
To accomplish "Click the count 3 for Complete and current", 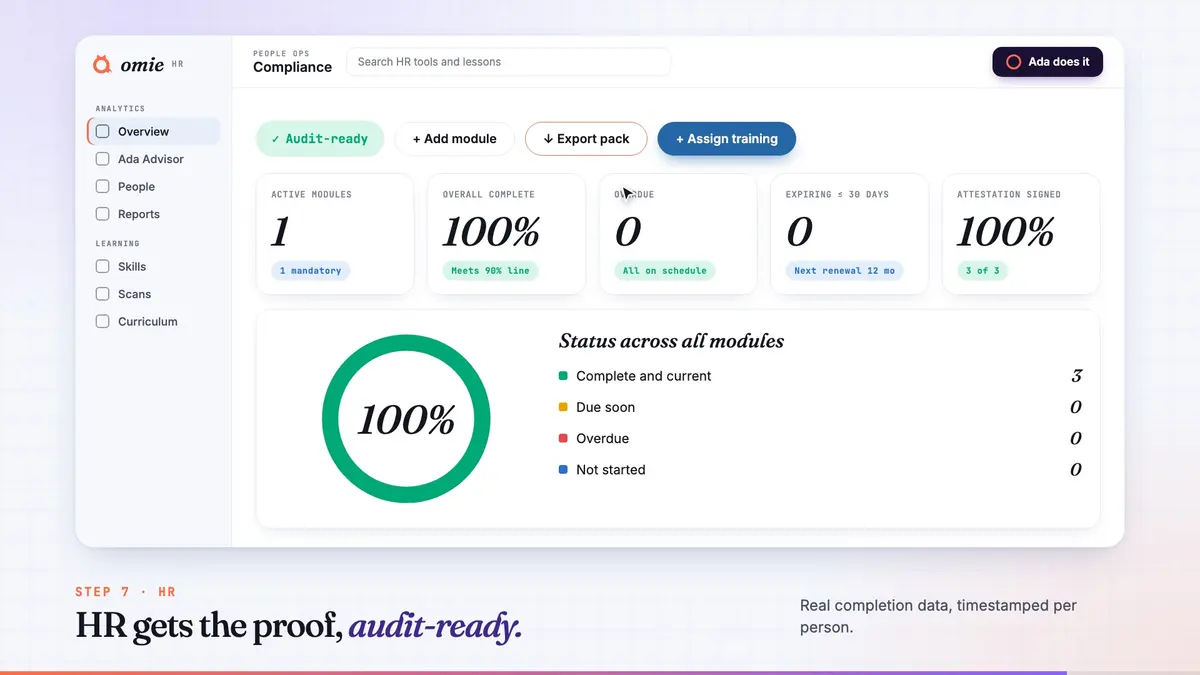I will pos(1077,376).
